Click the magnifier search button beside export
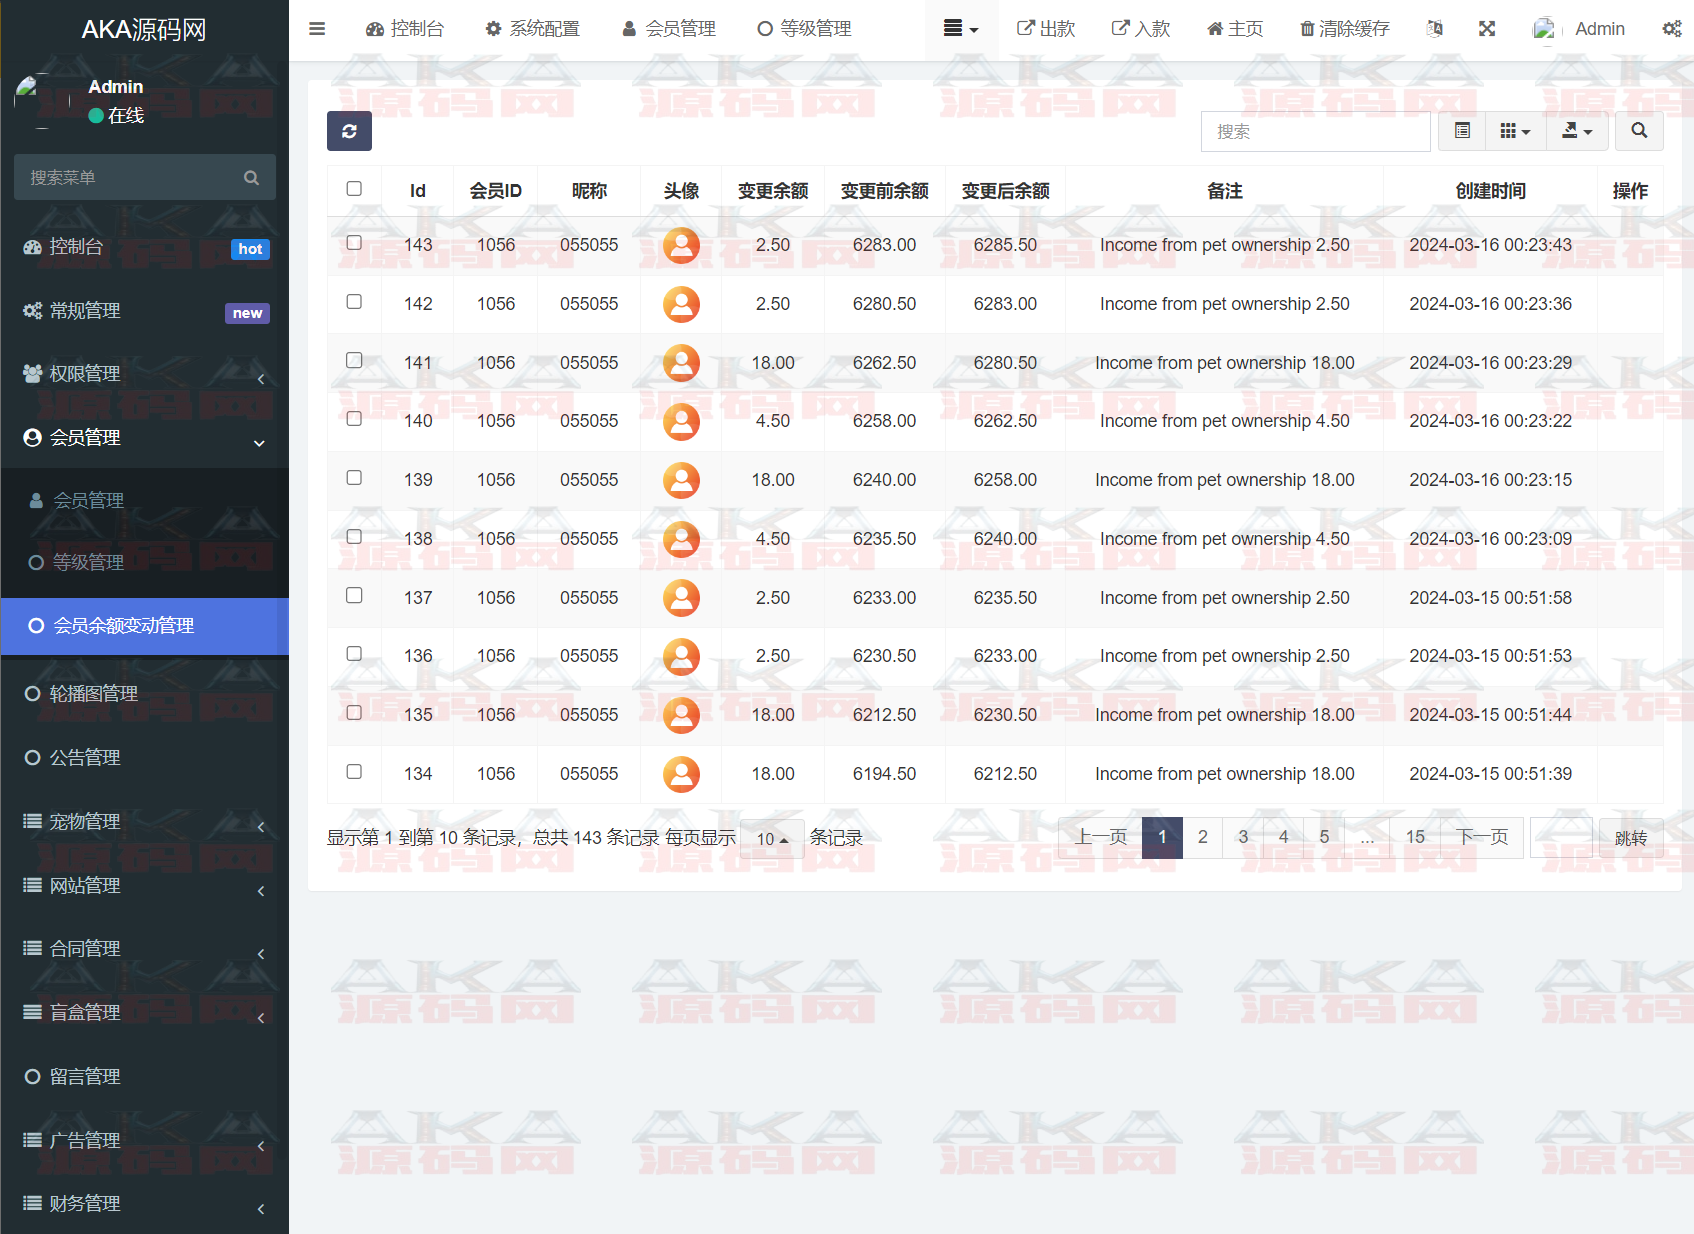 [1638, 131]
